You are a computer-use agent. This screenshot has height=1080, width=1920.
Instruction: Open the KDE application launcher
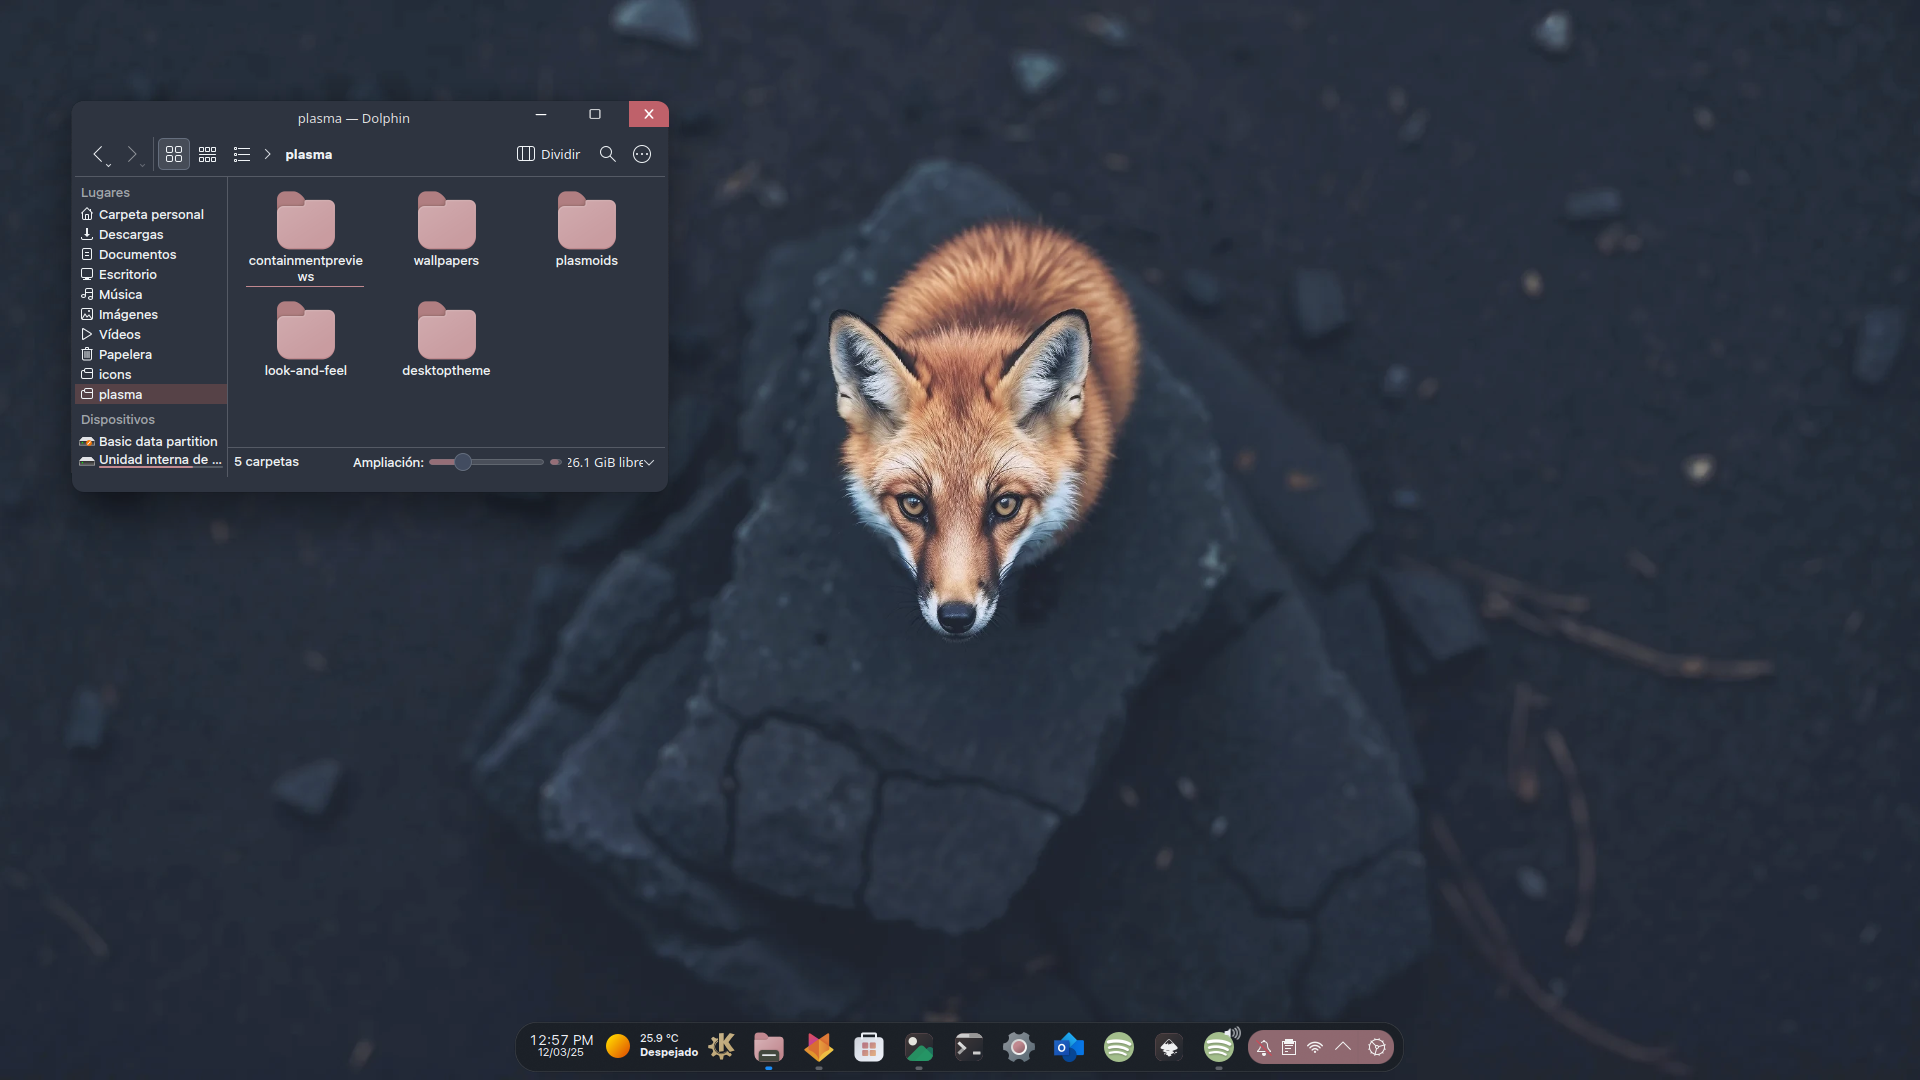coord(721,1046)
